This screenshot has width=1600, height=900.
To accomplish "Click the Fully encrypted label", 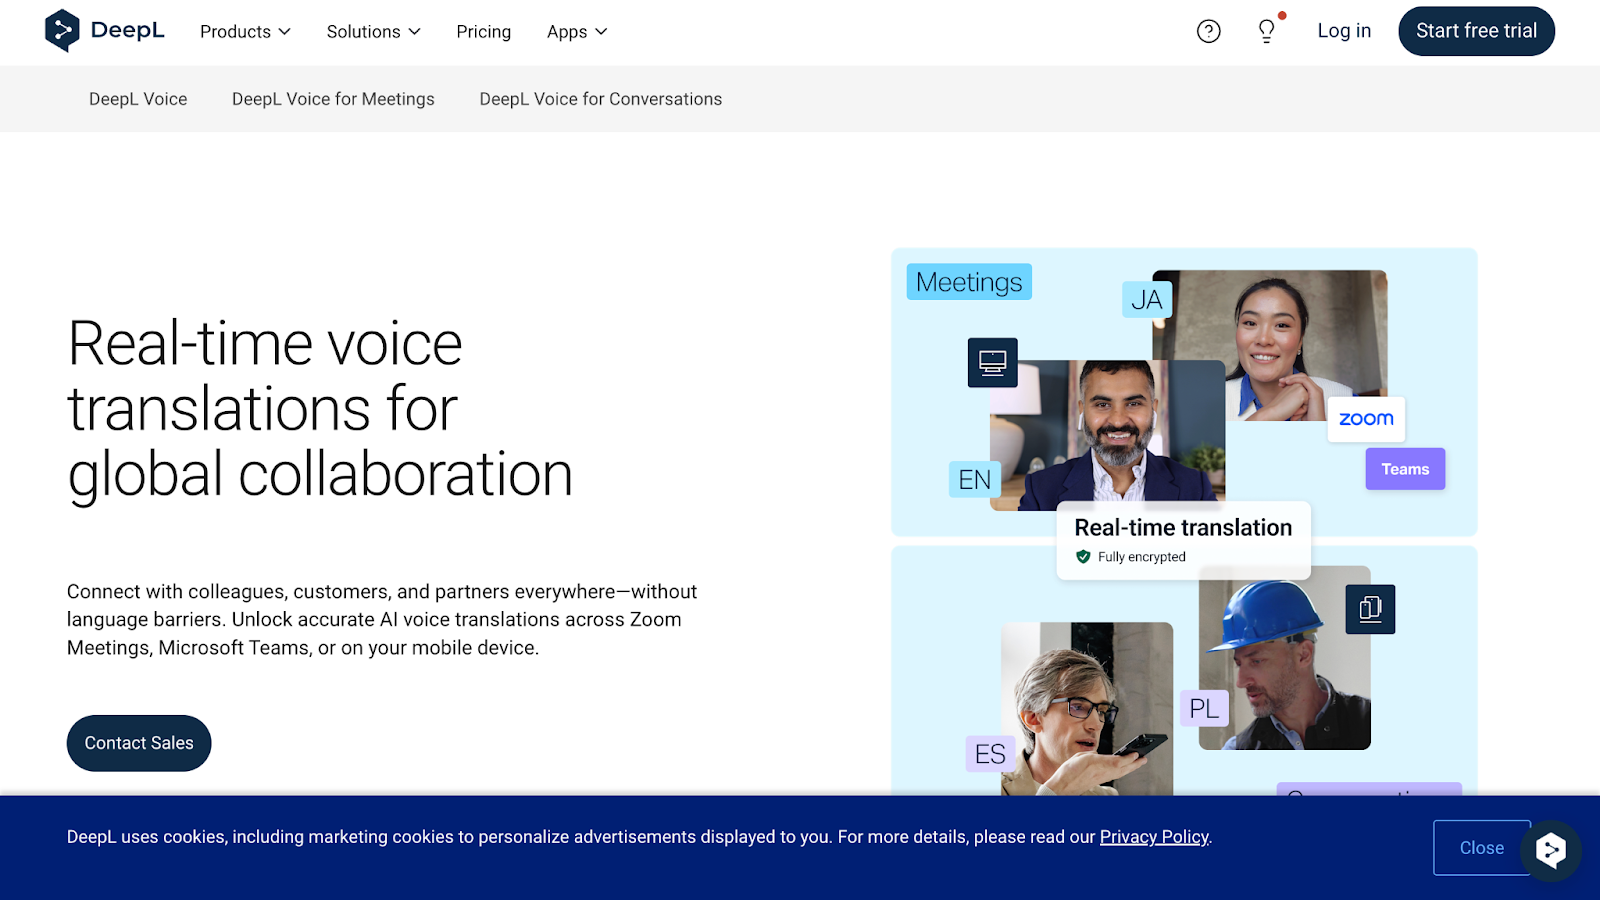I will [x=1142, y=557].
